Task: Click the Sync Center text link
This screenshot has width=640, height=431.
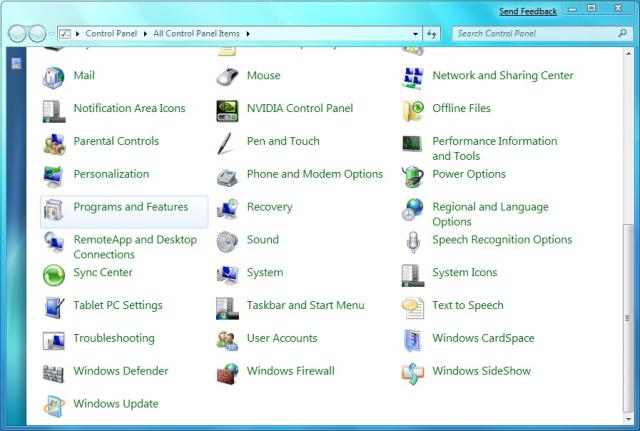Action: (x=103, y=273)
